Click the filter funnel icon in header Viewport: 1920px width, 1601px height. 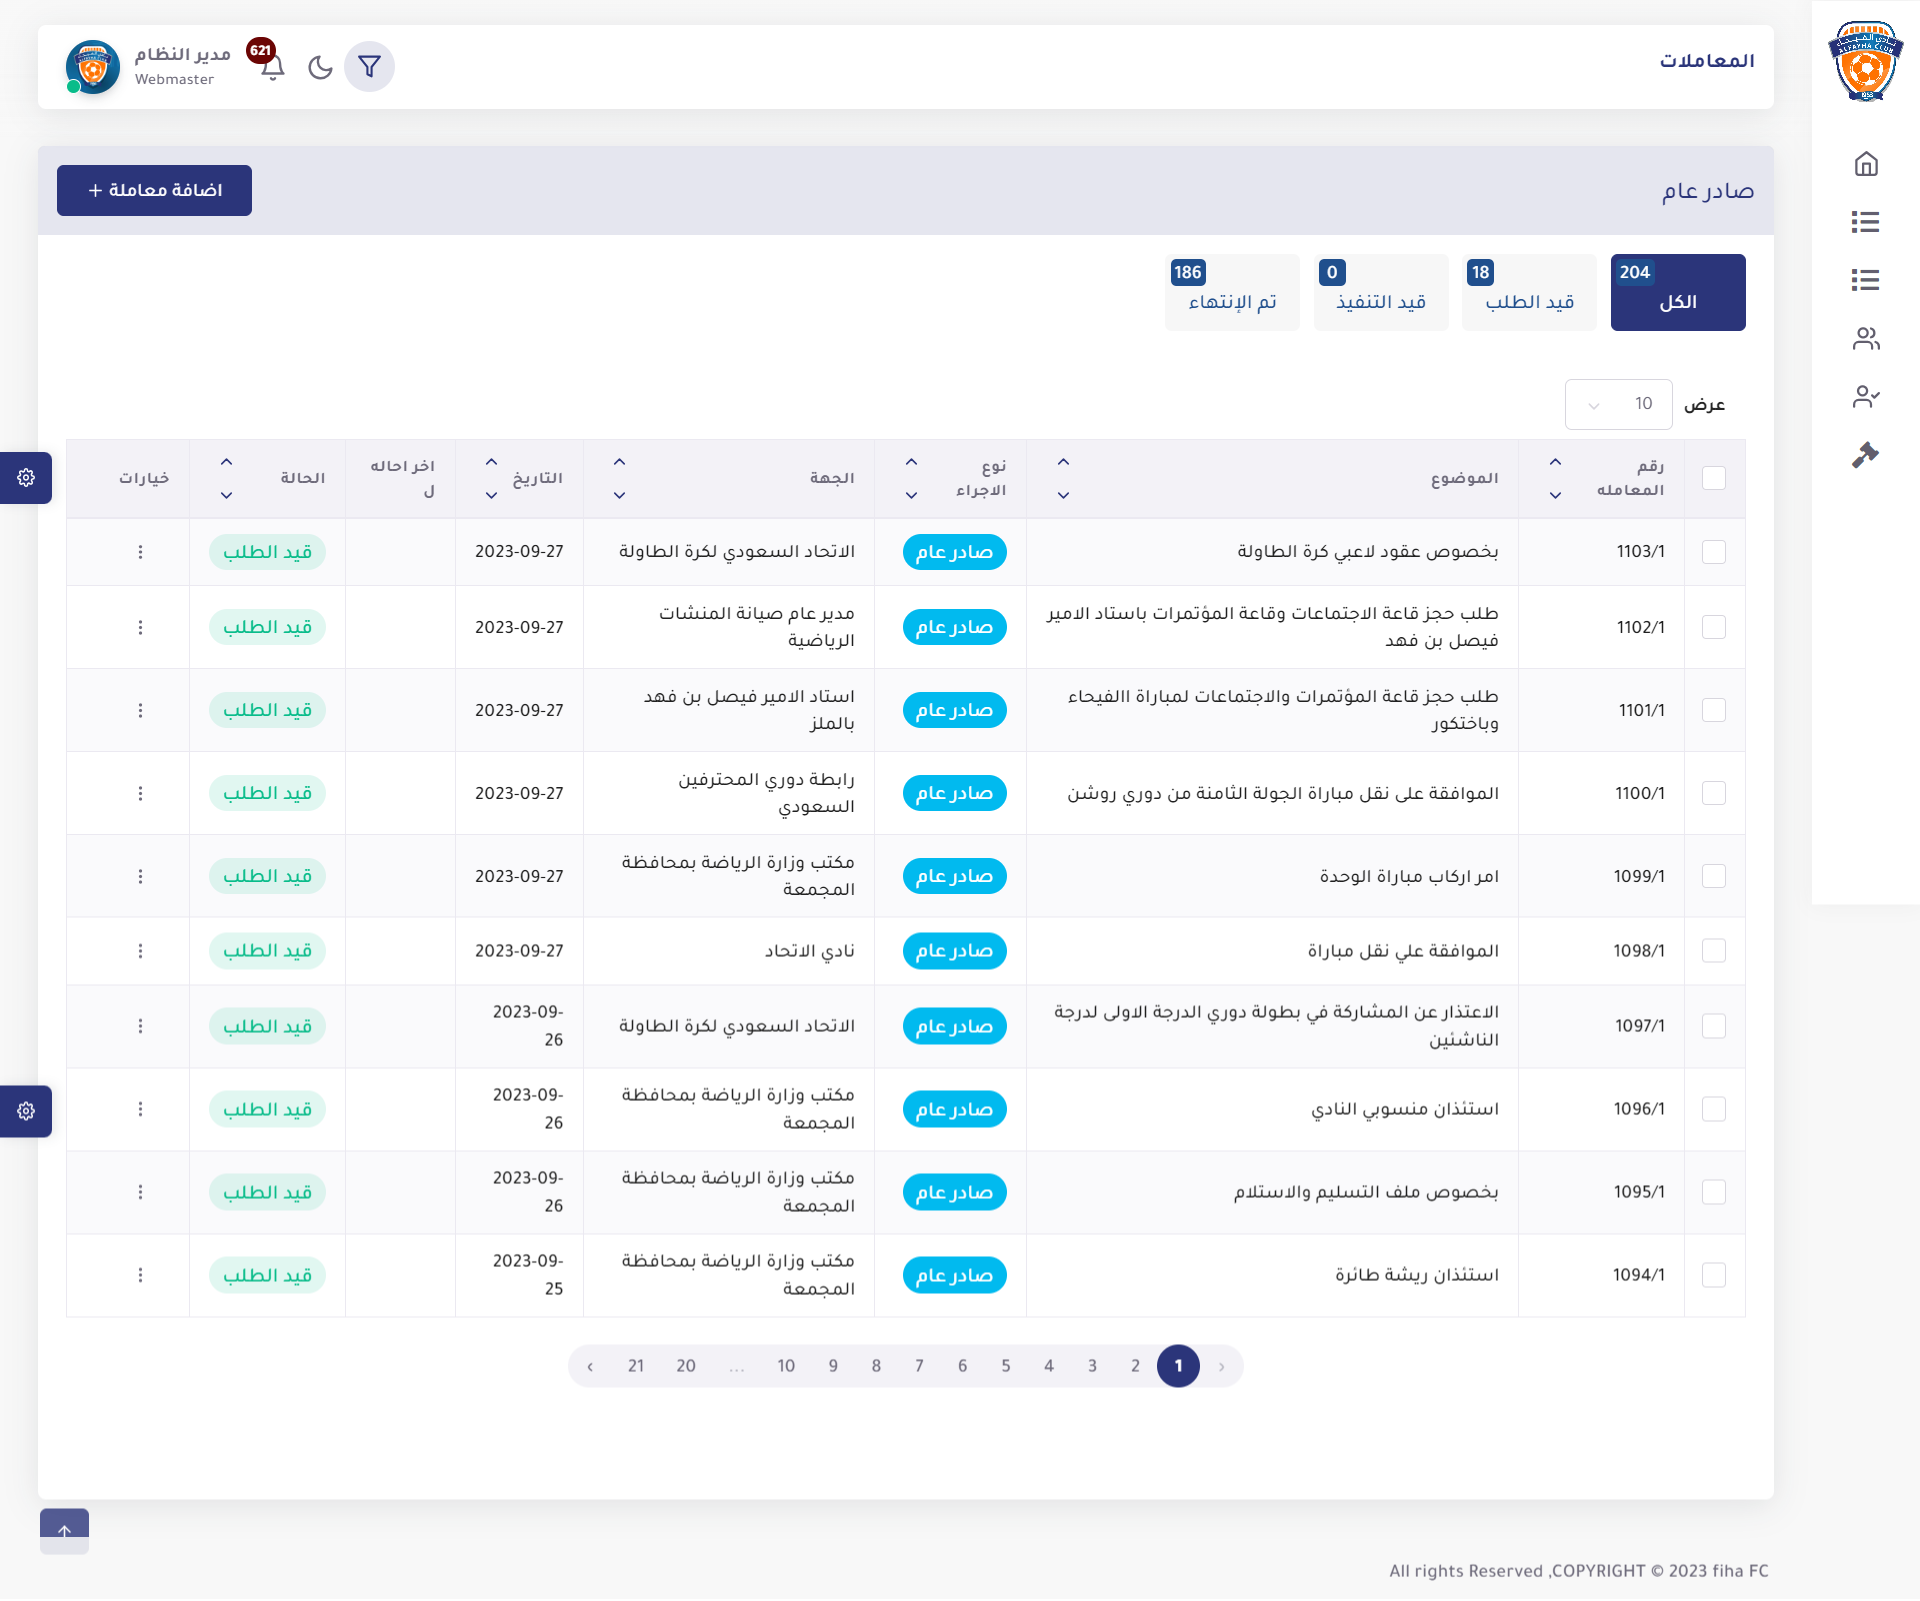369,67
